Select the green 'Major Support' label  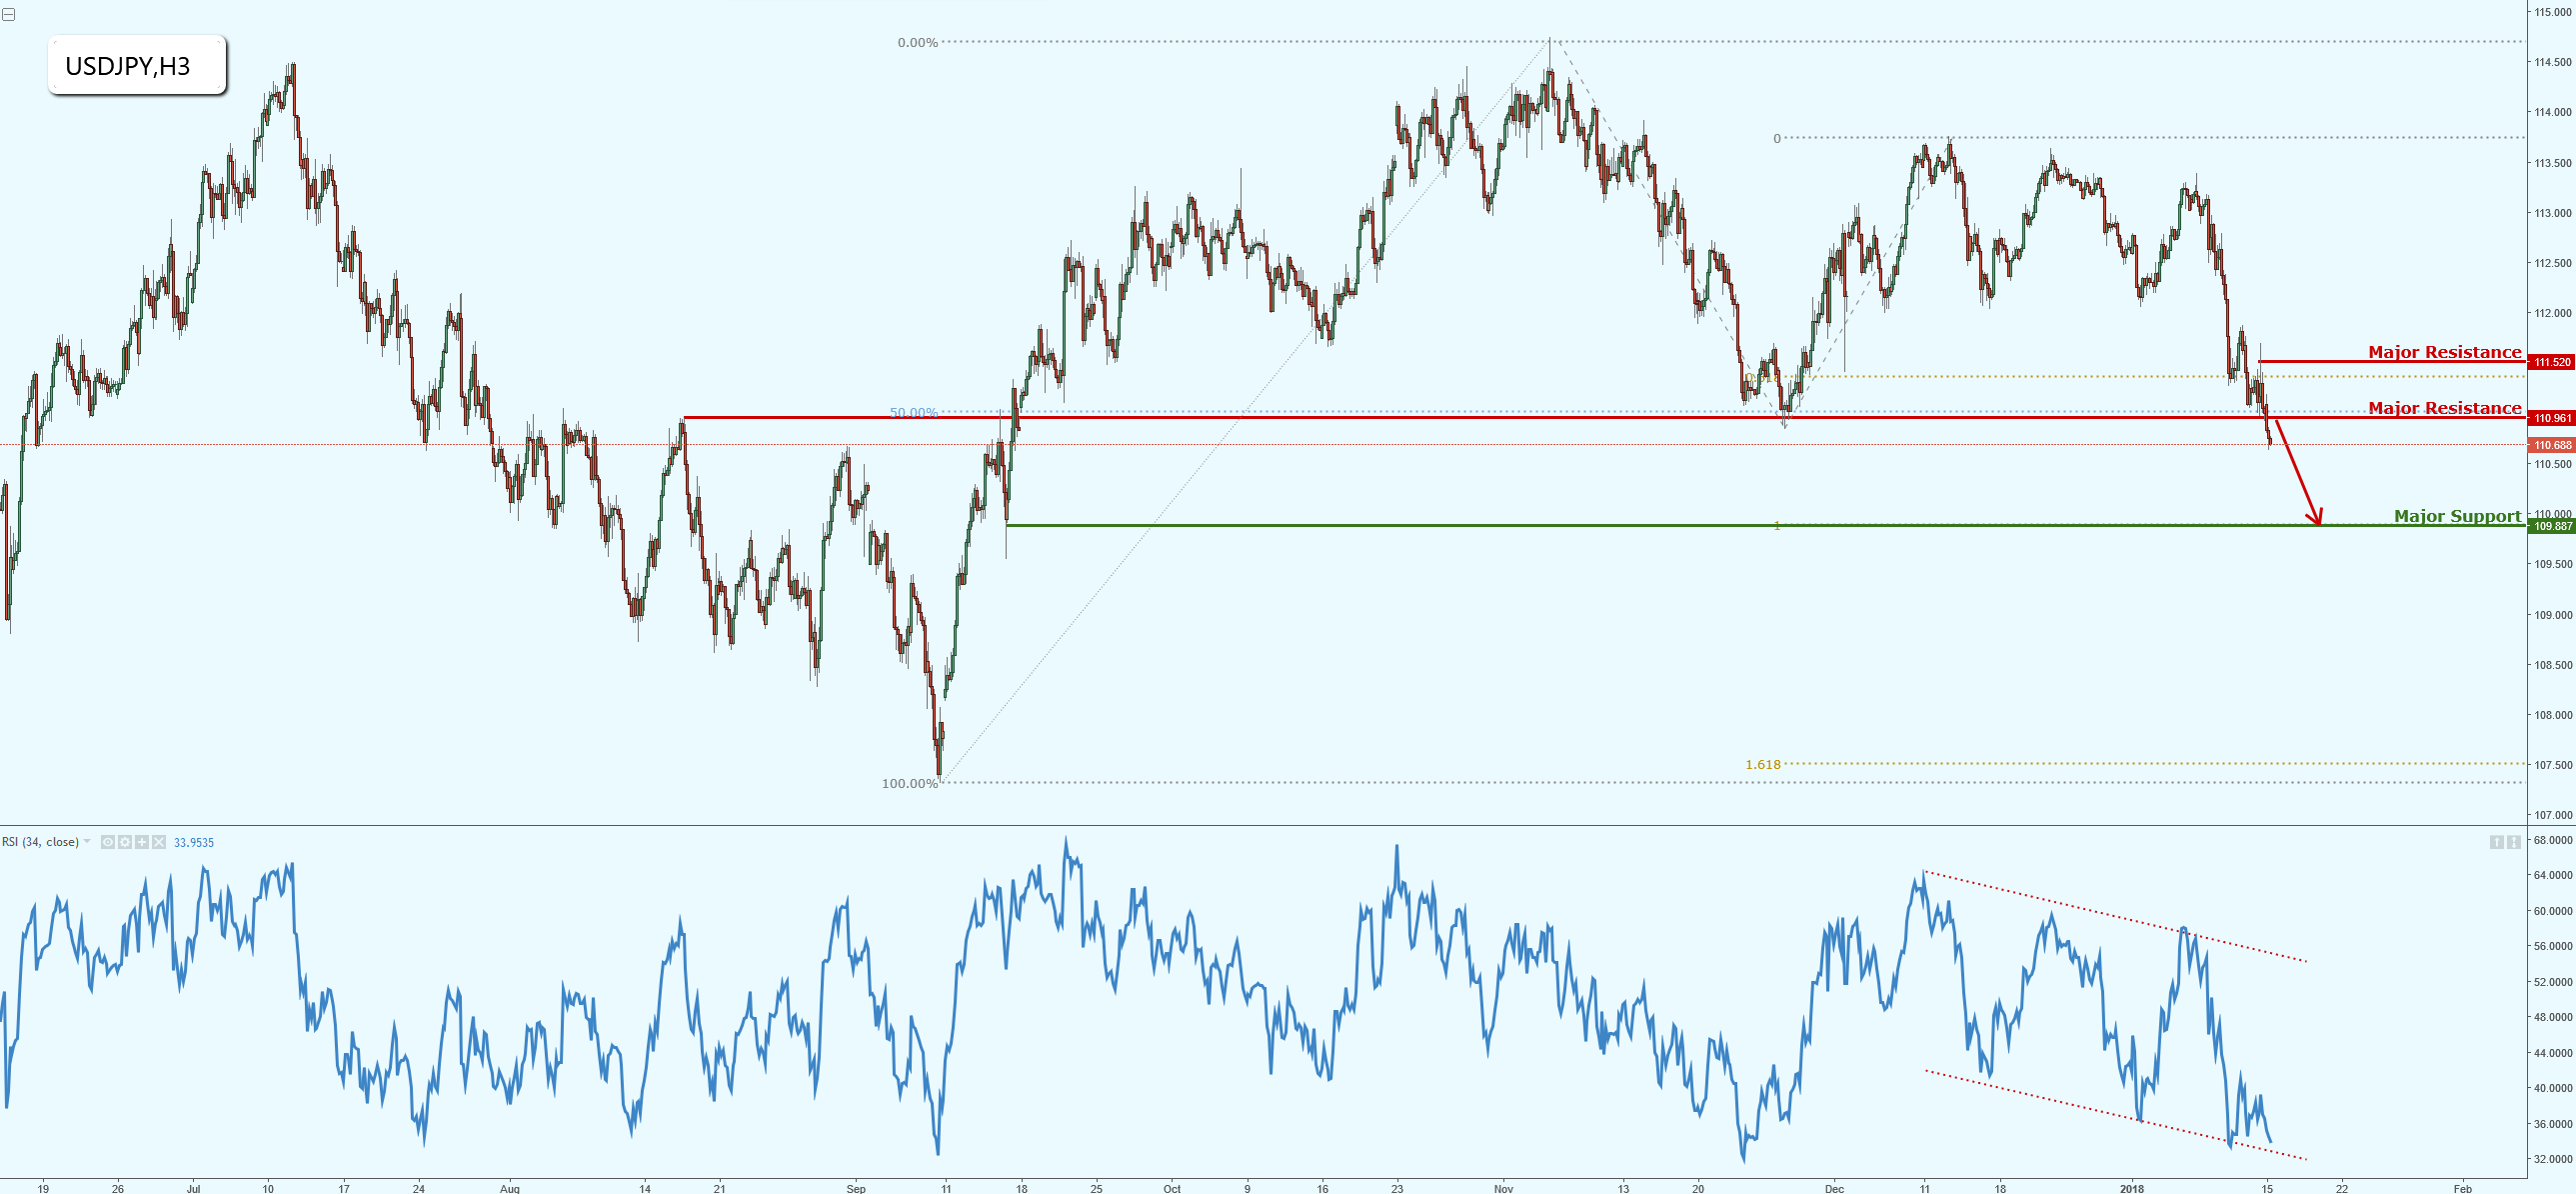click(x=2457, y=516)
